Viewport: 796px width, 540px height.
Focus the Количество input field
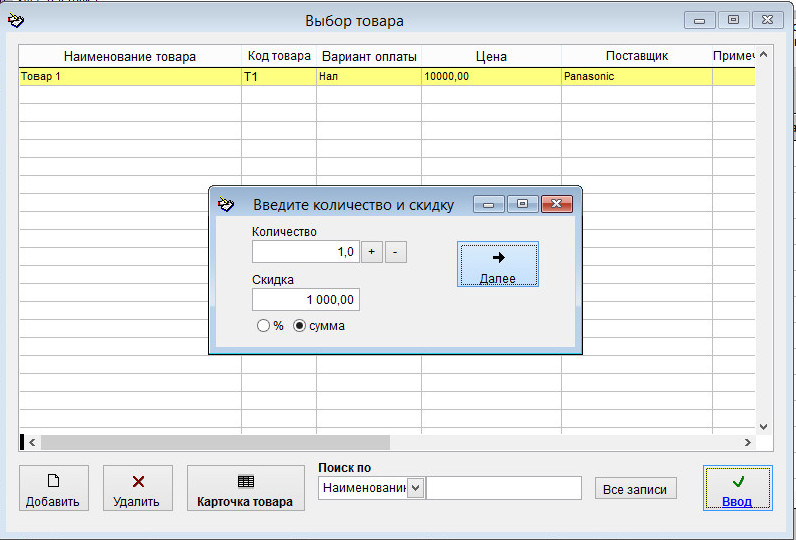(x=306, y=252)
